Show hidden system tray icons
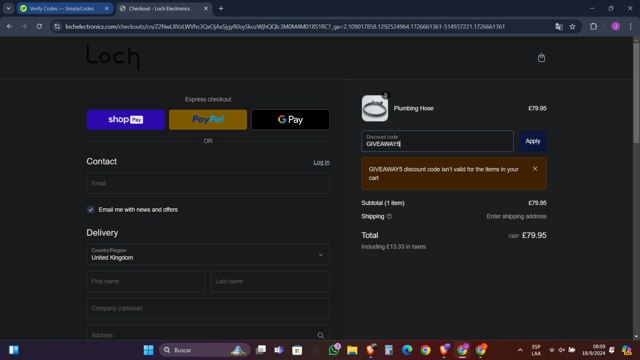Screen dimensions: 640x360 (x=520, y=350)
